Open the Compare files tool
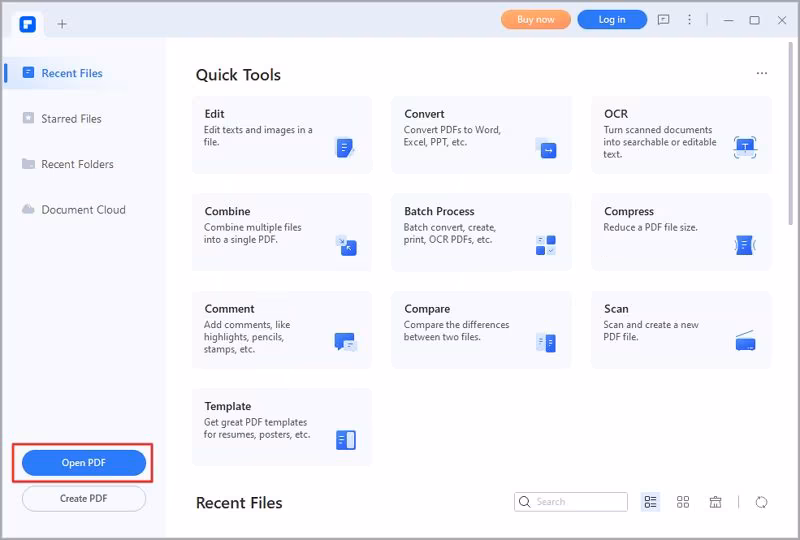 coord(481,329)
